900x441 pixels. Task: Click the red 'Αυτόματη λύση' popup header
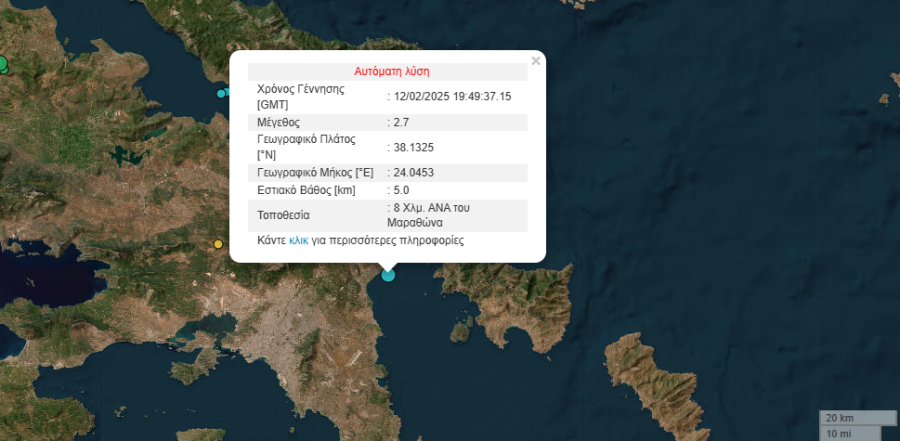pos(392,72)
